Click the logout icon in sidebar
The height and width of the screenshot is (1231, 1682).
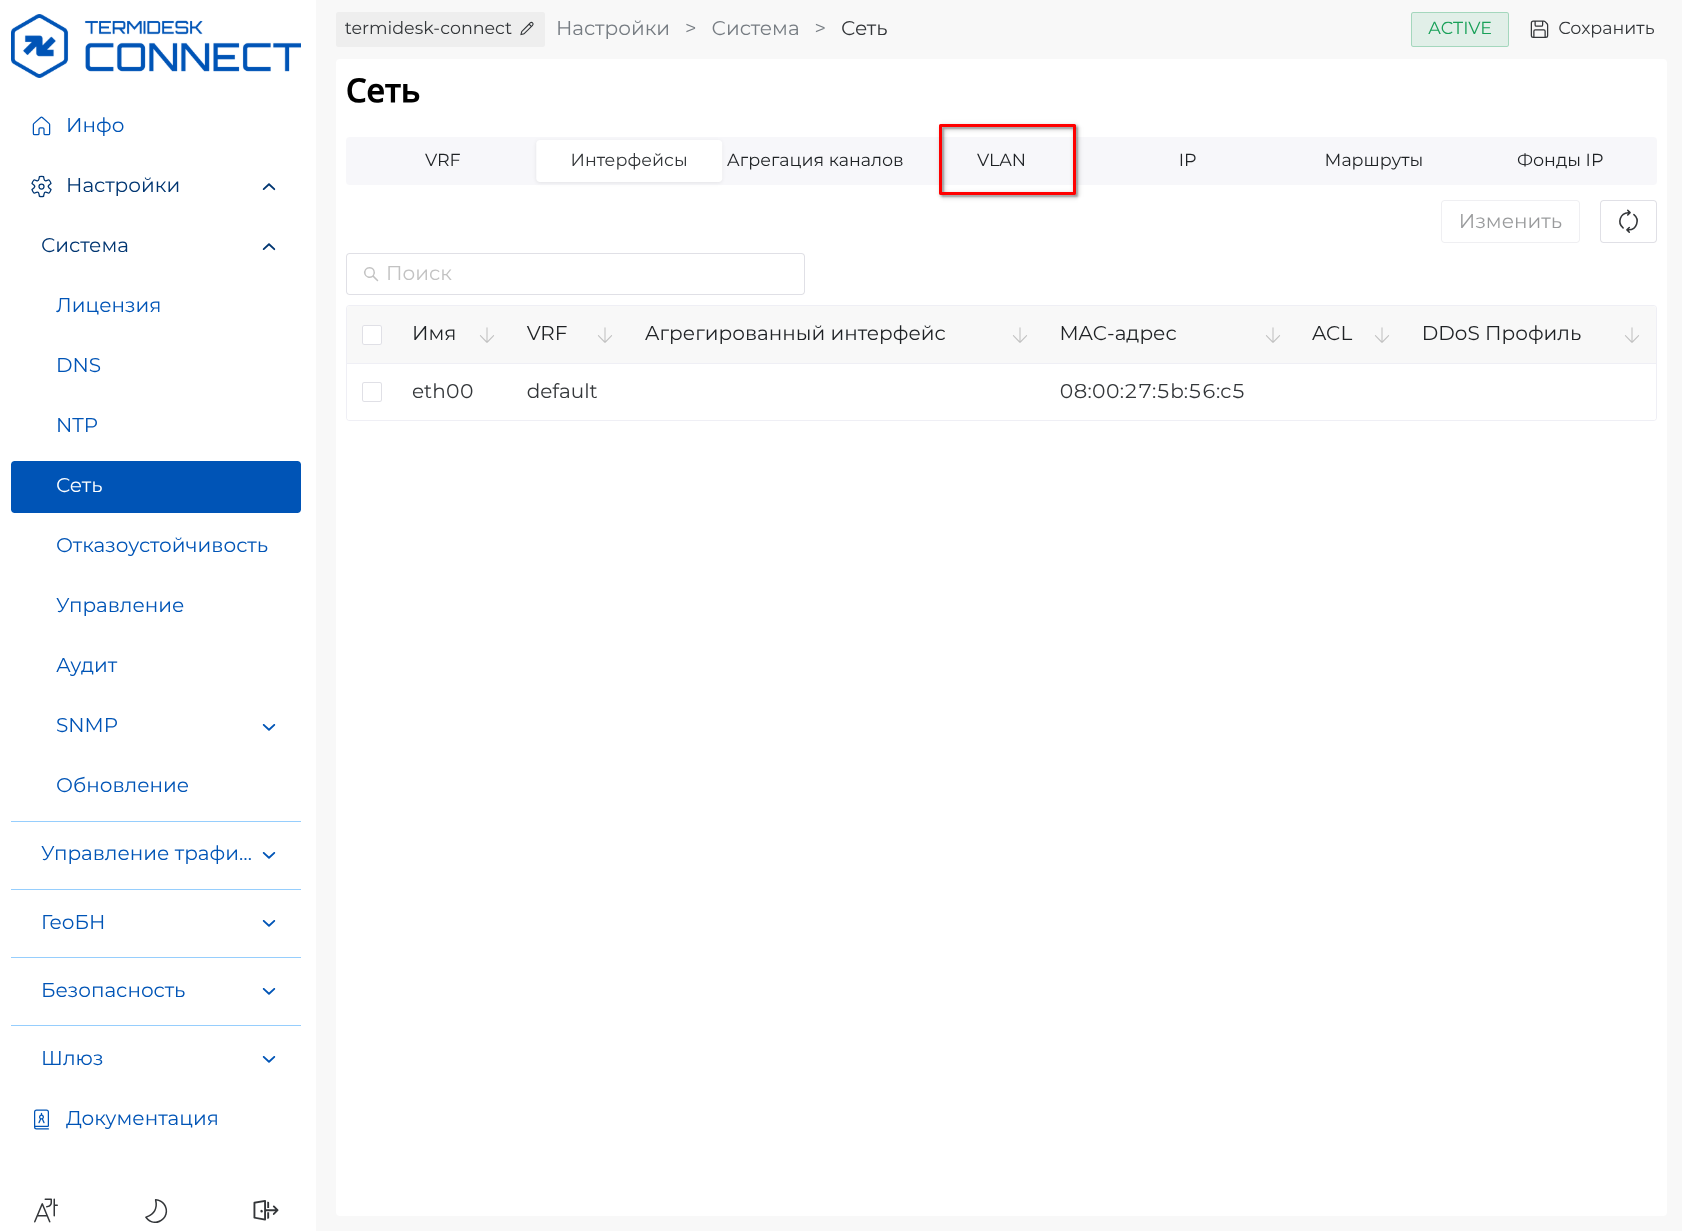(265, 1210)
